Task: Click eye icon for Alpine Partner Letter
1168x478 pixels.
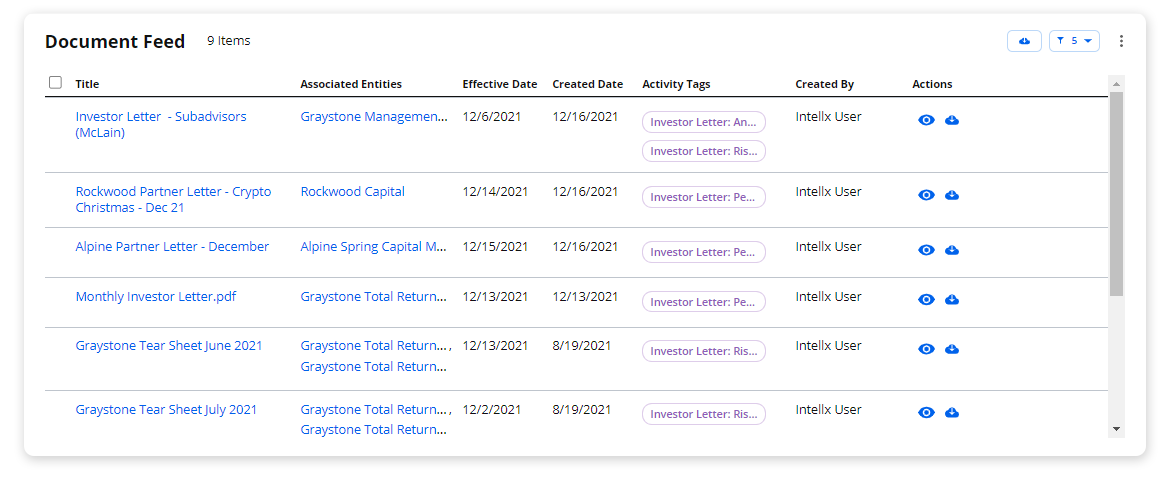Action: pyautogui.click(x=926, y=250)
